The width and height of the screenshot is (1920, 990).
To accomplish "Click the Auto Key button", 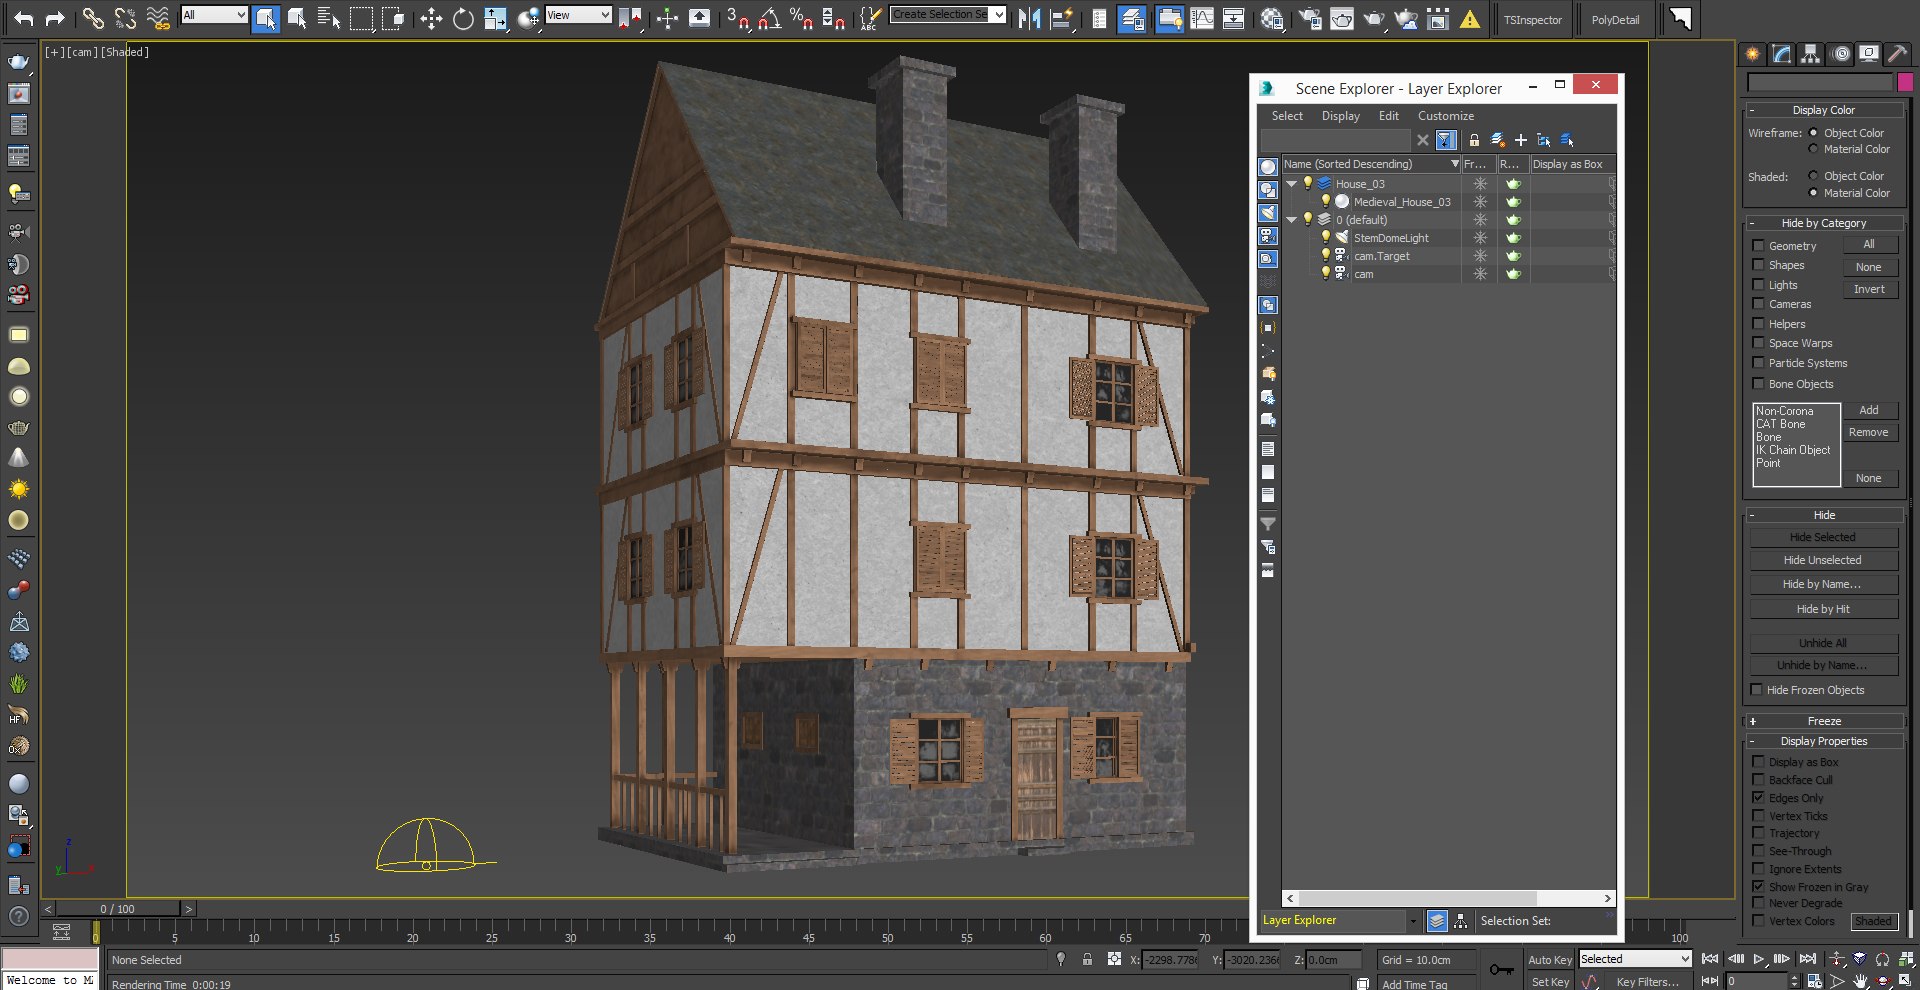I will point(1550,960).
